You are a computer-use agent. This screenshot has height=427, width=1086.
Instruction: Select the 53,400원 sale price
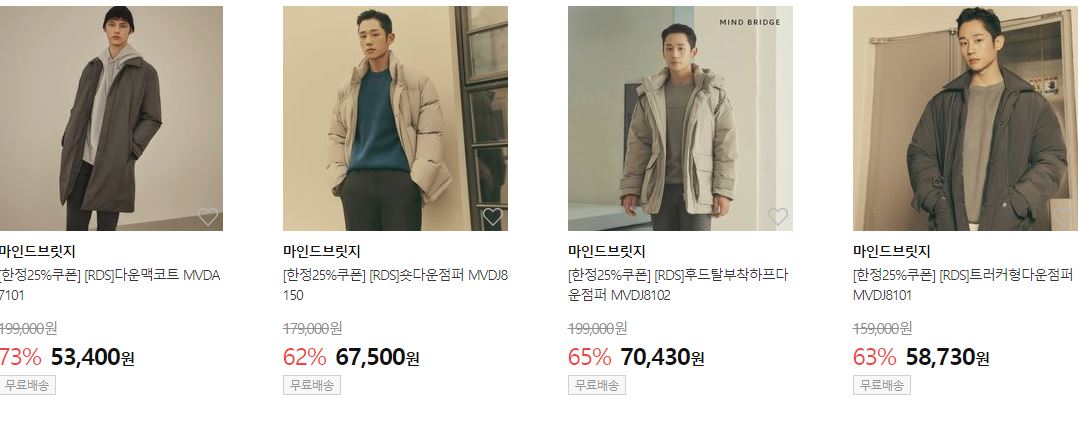pyautogui.click(x=93, y=357)
